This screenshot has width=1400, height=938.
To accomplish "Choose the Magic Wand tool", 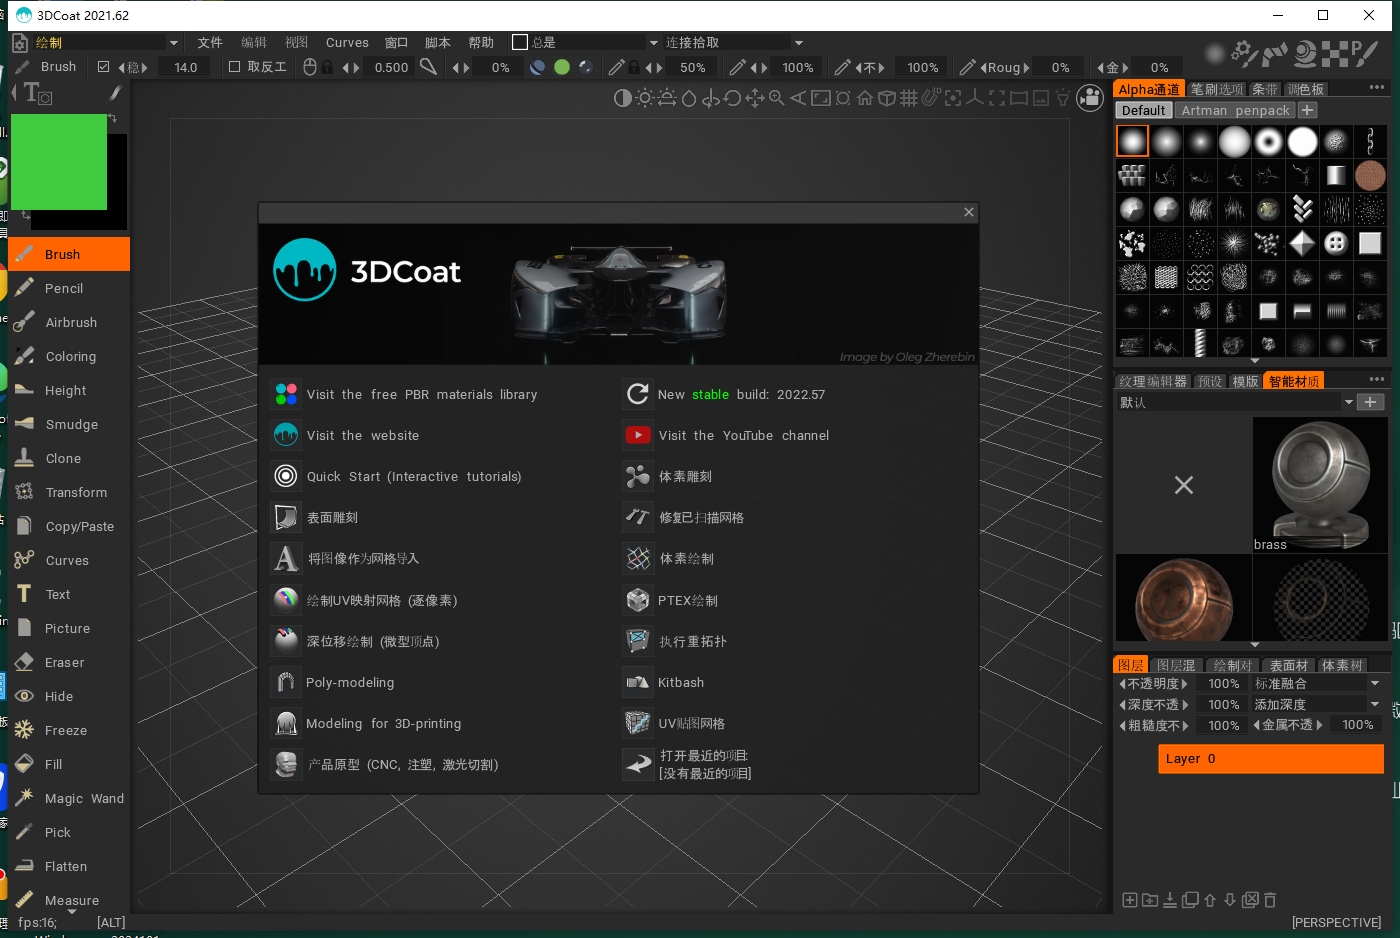I will click(84, 798).
